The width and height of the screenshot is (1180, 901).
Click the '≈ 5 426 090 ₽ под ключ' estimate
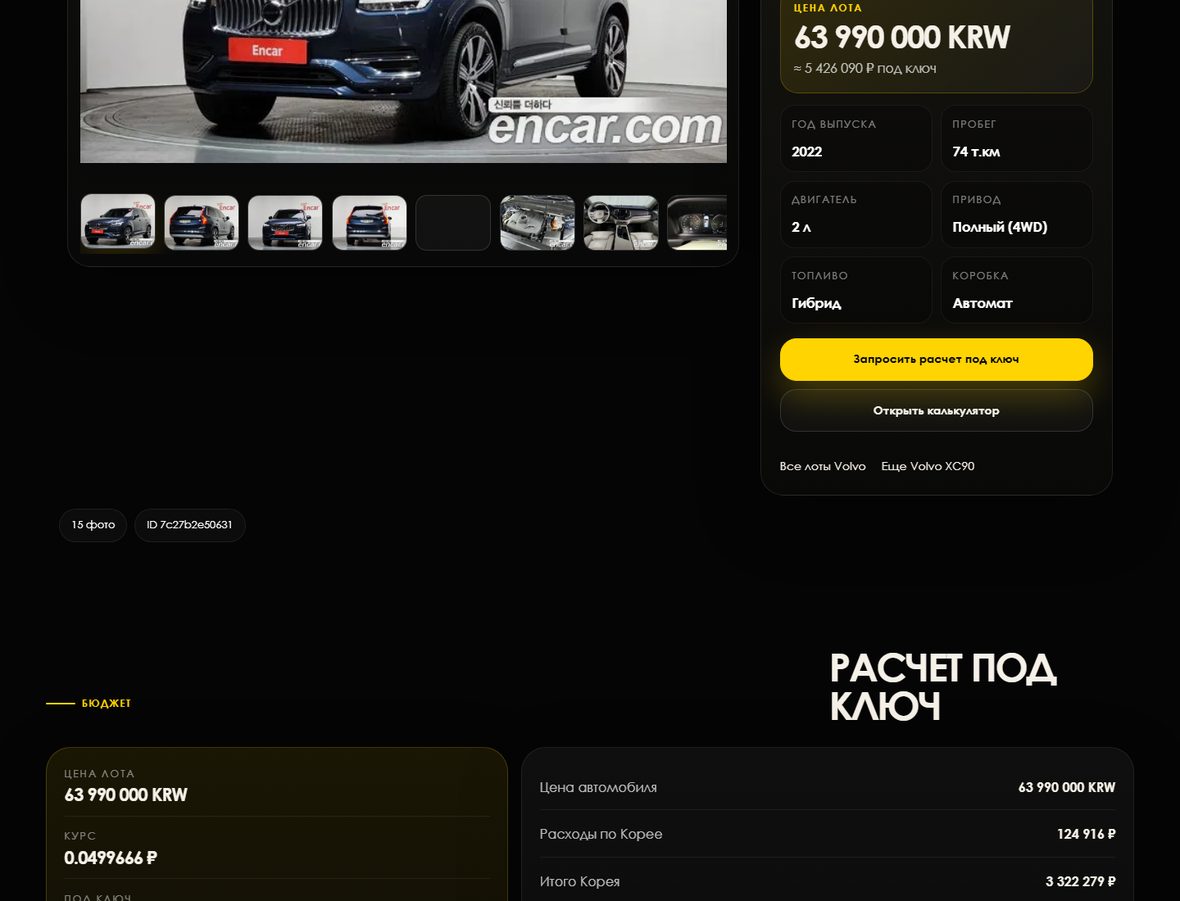(x=865, y=68)
